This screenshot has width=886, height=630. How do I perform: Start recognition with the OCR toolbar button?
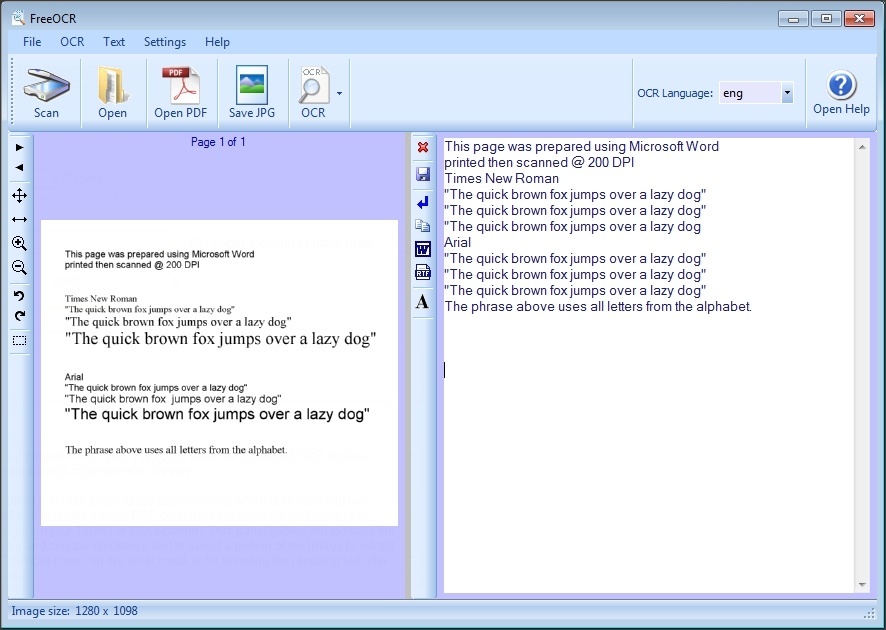pos(313,93)
